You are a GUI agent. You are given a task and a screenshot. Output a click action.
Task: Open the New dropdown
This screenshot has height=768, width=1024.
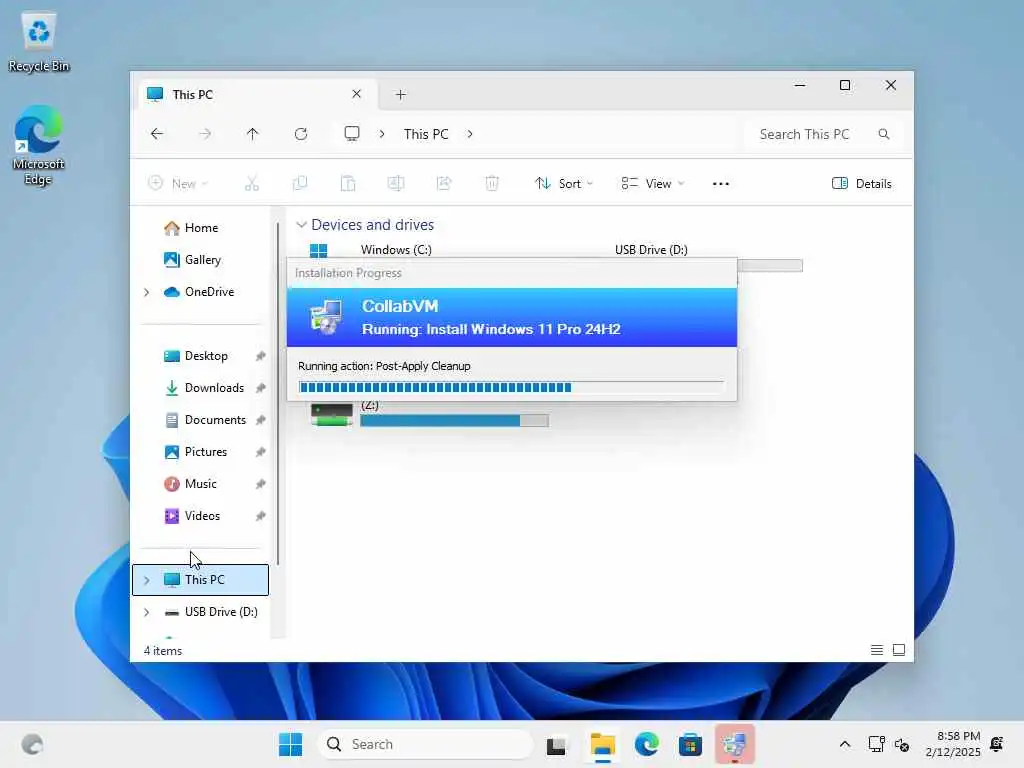(x=178, y=184)
